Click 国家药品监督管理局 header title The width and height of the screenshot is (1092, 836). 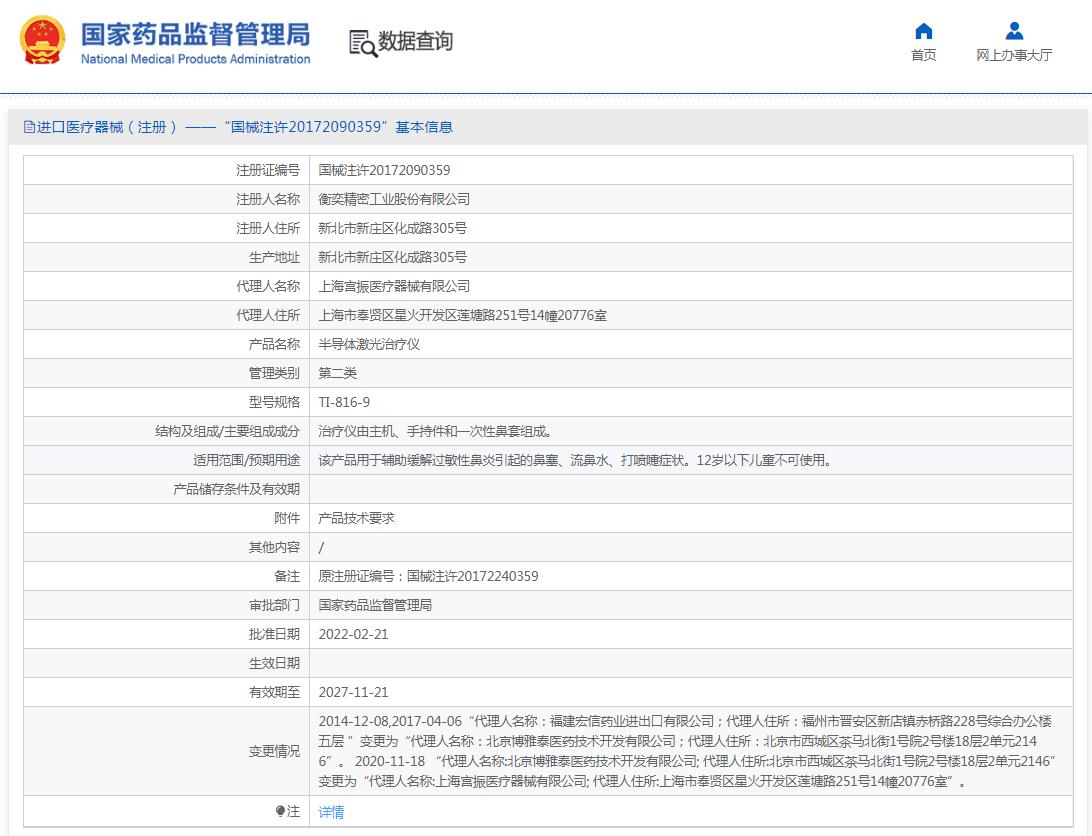[196, 34]
